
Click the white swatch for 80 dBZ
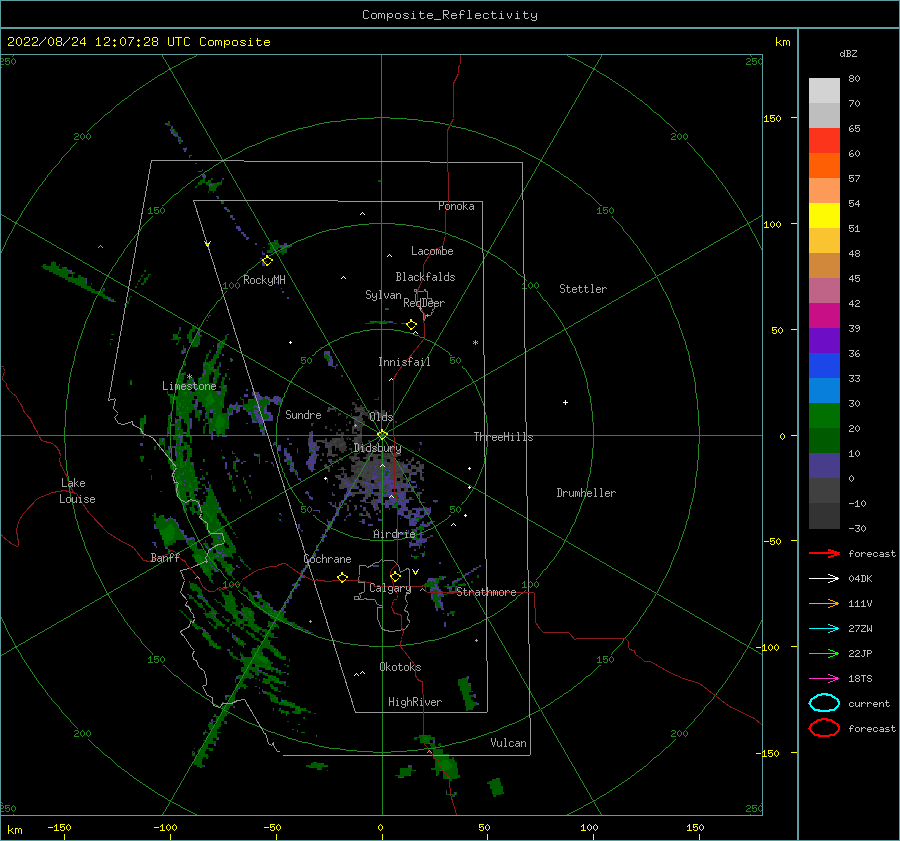(x=824, y=91)
